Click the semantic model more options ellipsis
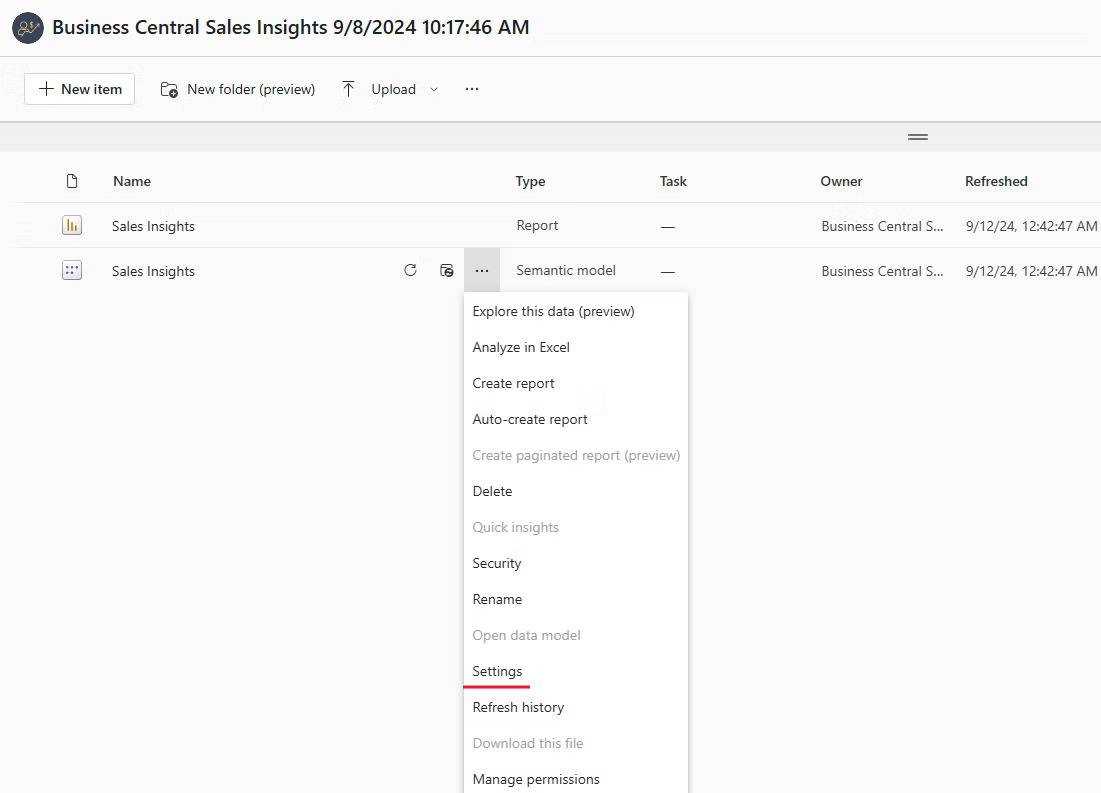The width and height of the screenshot is (1101, 793). coord(482,270)
